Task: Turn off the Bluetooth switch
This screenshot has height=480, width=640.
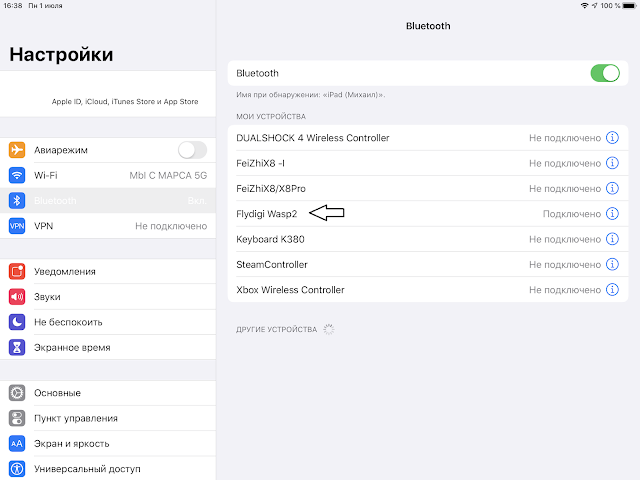Action: pyautogui.click(x=605, y=73)
